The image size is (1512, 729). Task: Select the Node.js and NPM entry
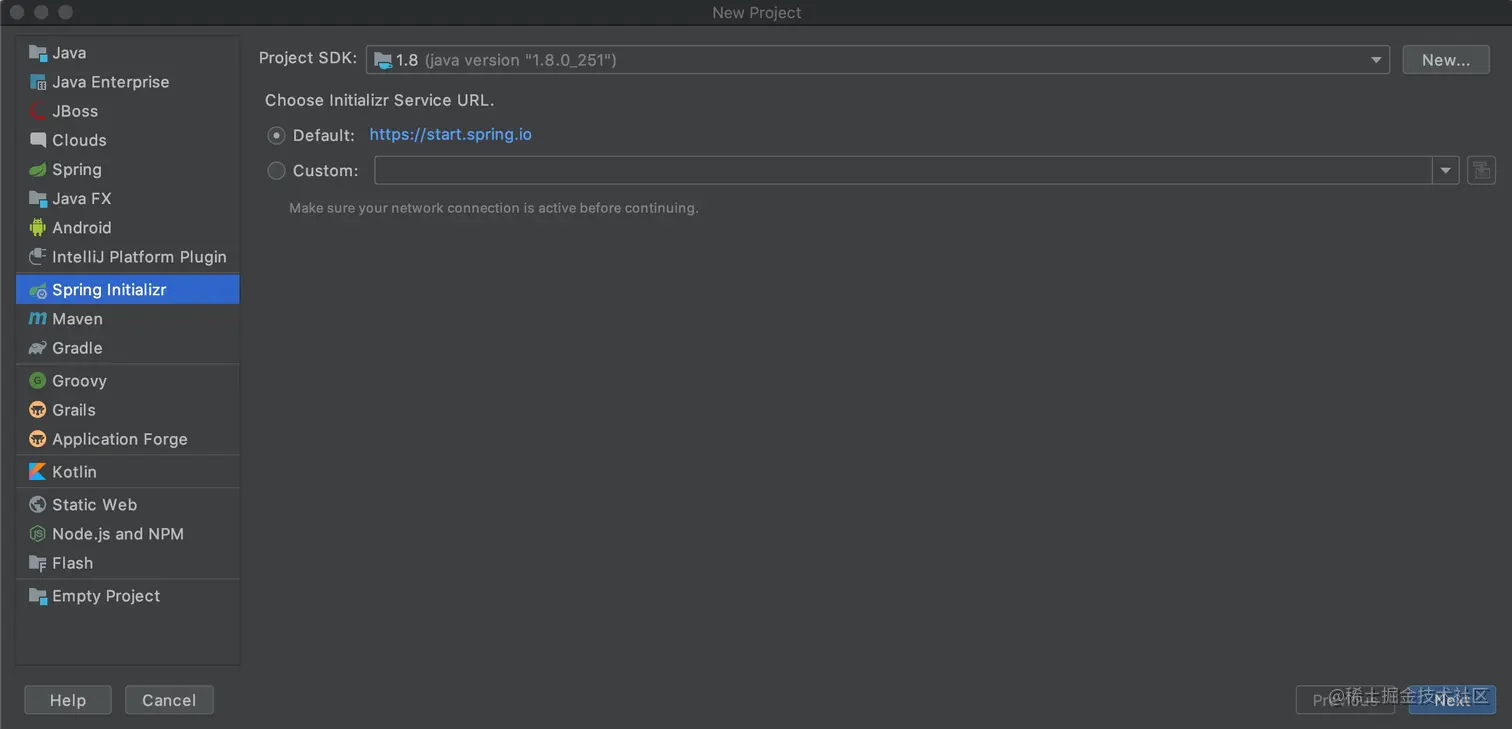128,533
